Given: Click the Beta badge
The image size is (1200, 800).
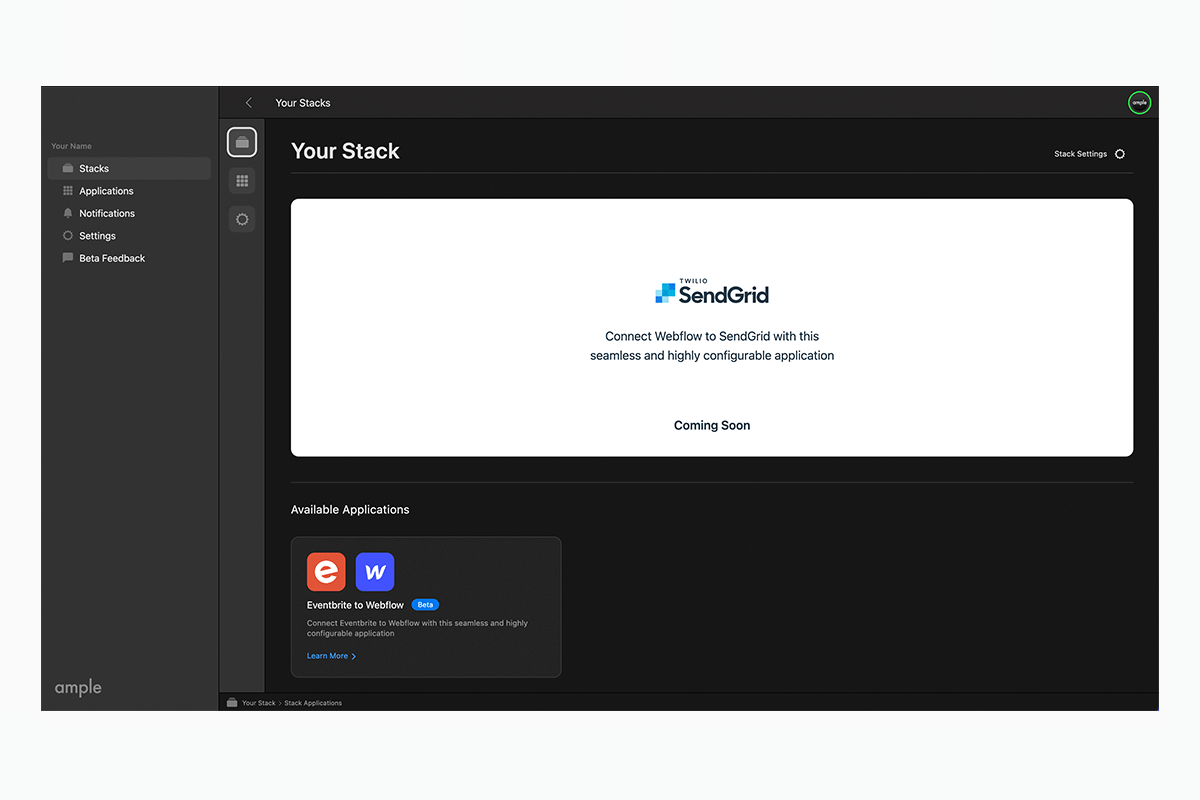Looking at the screenshot, I should [x=425, y=605].
